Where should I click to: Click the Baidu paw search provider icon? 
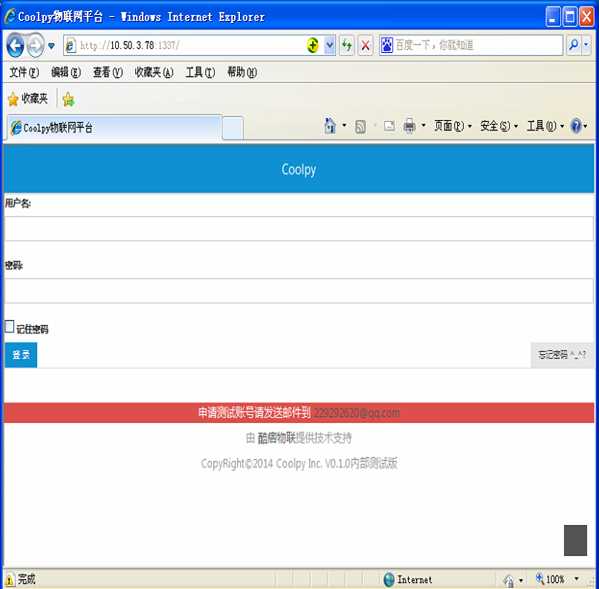tap(387, 45)
